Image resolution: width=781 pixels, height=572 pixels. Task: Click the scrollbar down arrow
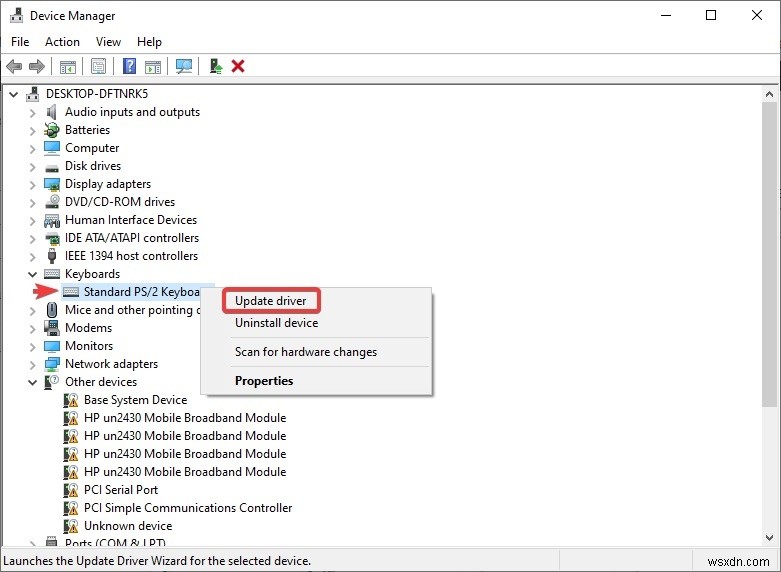769,538
